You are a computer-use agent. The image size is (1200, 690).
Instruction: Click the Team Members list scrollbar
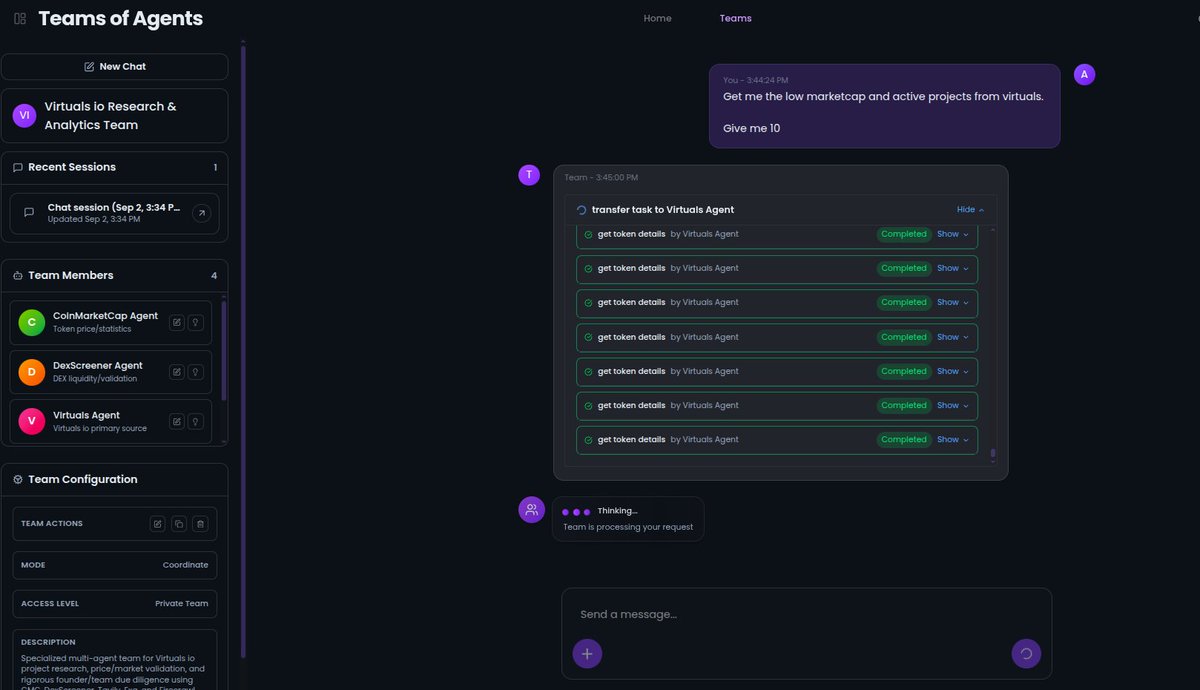pos(223,350)
